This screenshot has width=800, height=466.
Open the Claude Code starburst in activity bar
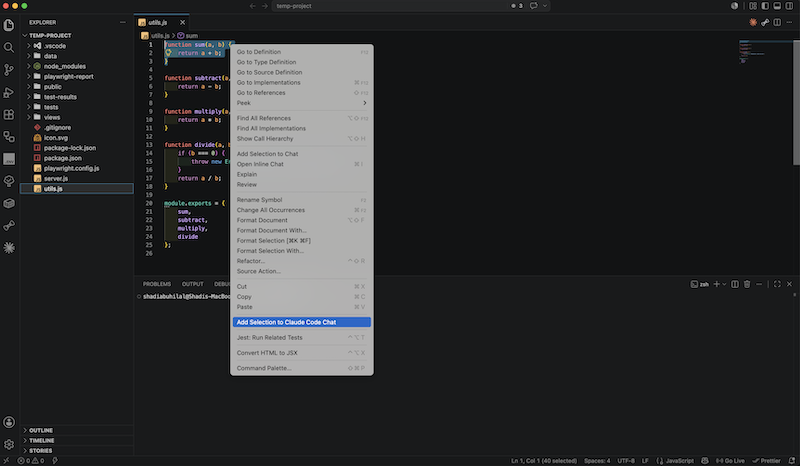[9, 248]
